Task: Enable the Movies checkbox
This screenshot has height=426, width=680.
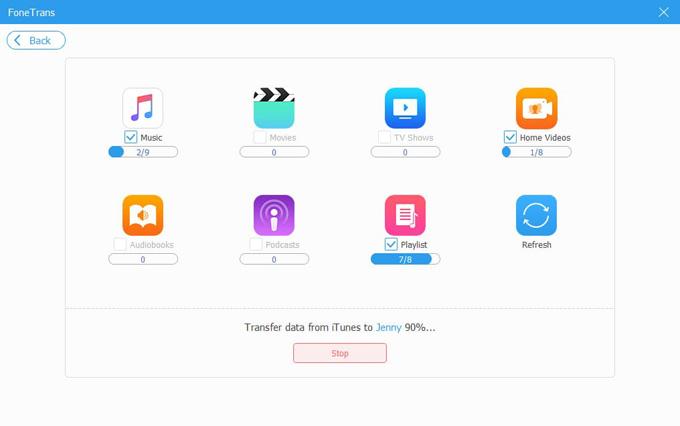Action: [260, 137]
